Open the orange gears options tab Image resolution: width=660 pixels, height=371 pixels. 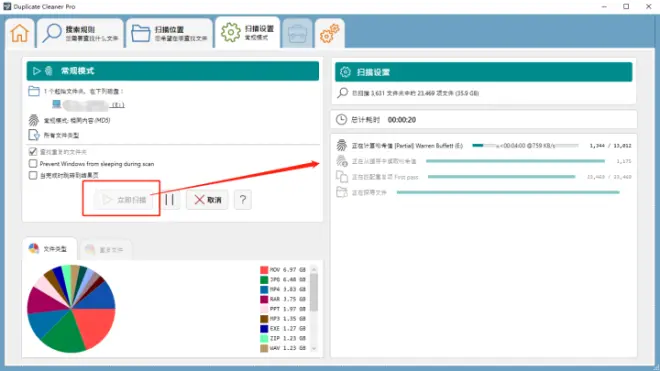330,33
